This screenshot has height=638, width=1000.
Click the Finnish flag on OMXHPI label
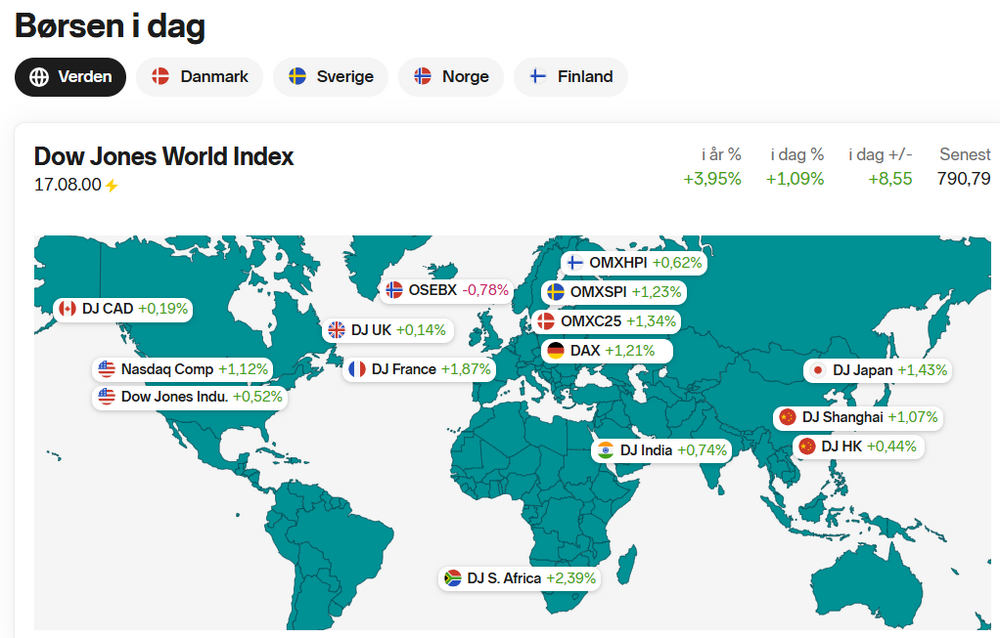point(575,263)
